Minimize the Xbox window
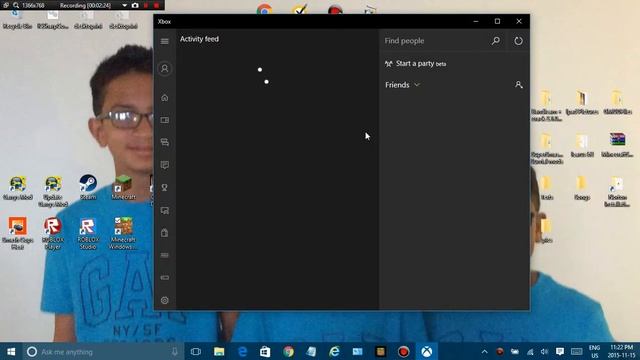Viewport: 640px width, 360px height. 476,21
